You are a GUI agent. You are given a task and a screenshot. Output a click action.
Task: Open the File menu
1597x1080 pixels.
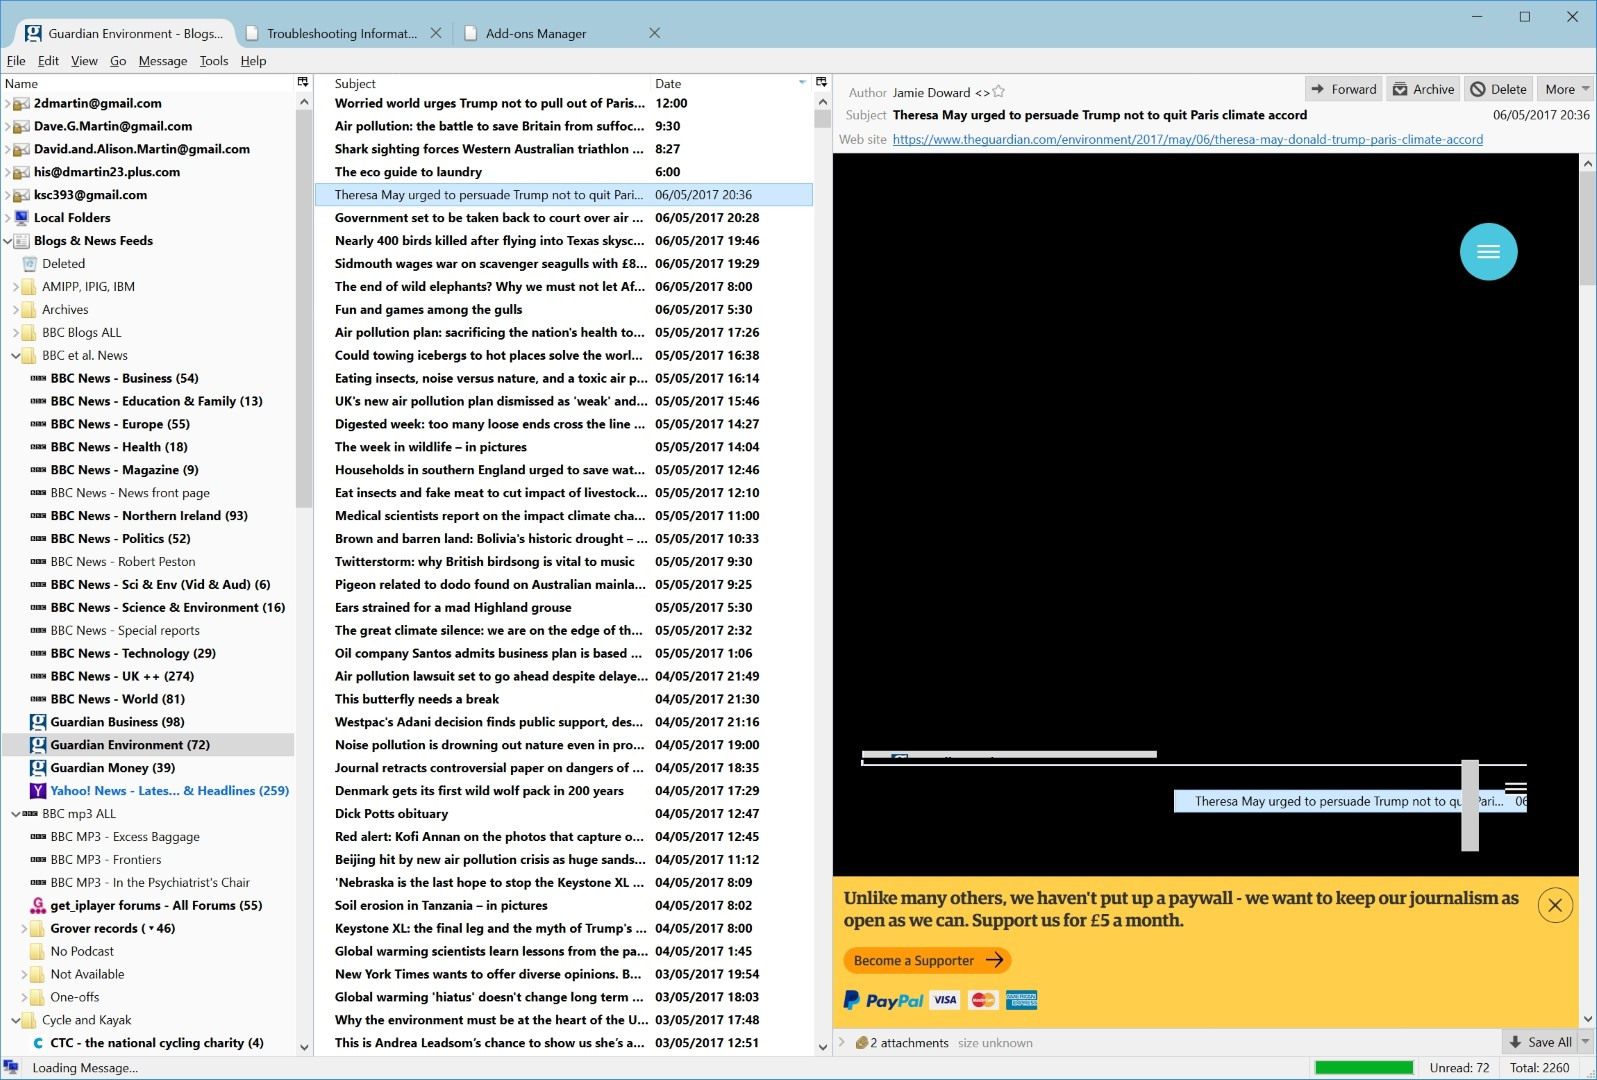pyautogui.click(x=16, y=61)
